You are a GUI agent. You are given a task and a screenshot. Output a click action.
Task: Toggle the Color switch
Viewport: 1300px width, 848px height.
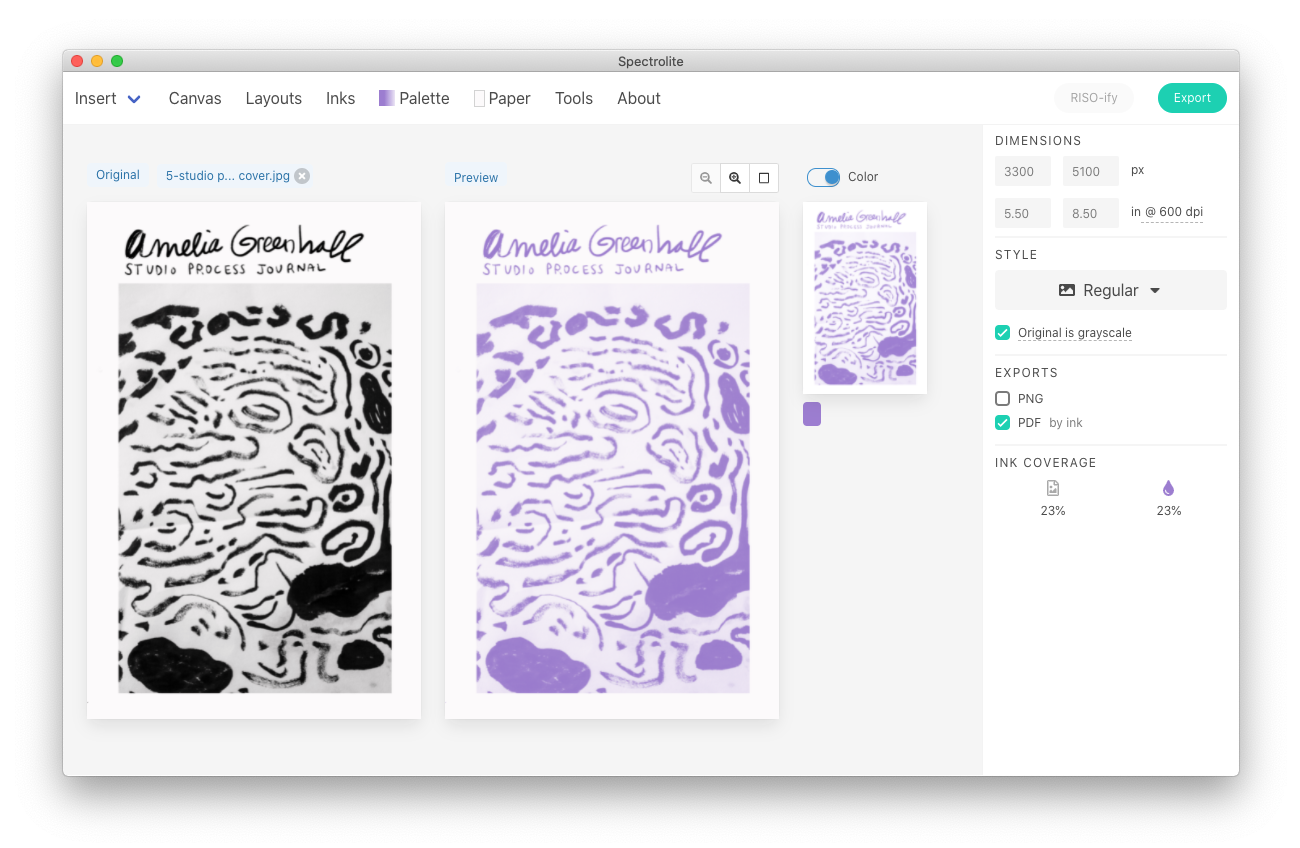point(824,177)
